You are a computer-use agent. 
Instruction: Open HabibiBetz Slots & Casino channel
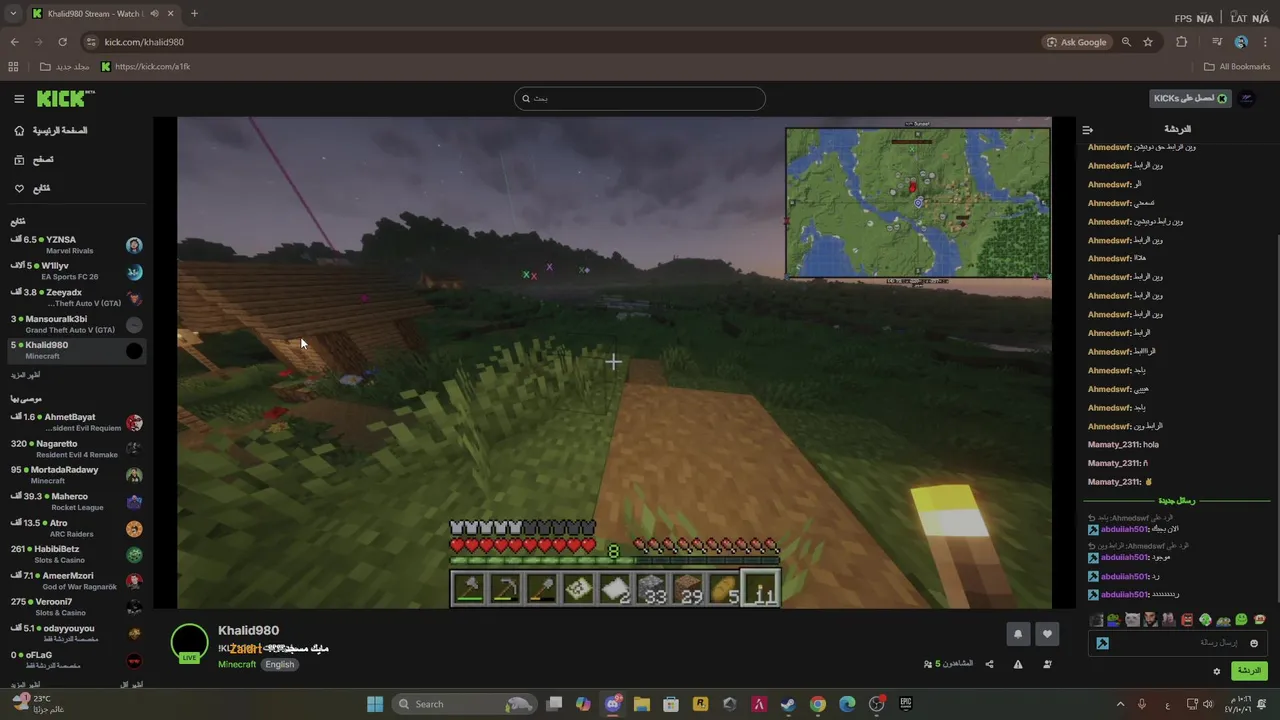point(76,554)
